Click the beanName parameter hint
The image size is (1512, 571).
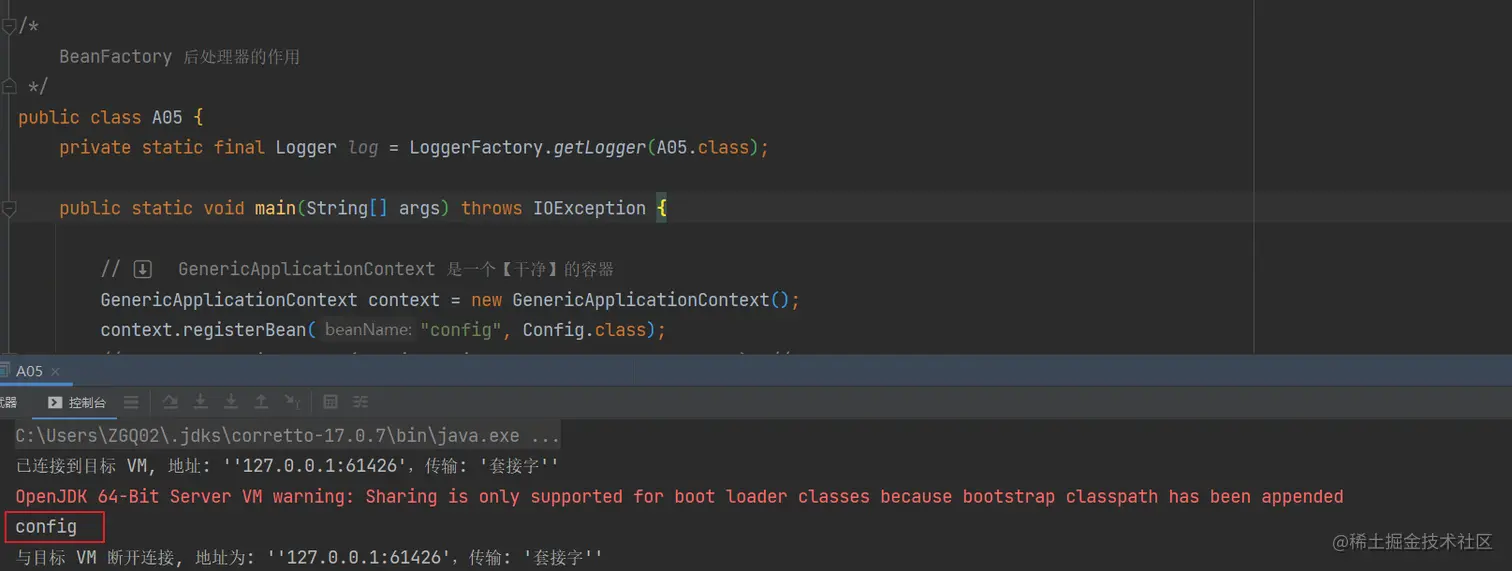coord(368,330)
